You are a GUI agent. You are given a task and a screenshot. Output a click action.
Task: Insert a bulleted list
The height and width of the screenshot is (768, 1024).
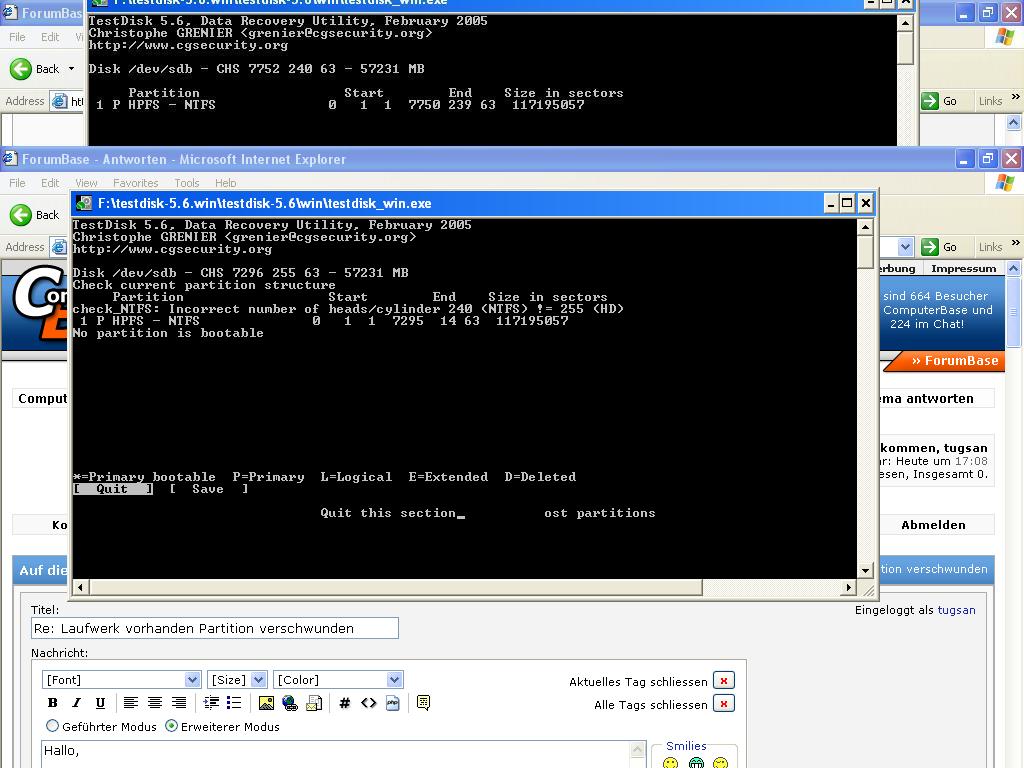234,703
